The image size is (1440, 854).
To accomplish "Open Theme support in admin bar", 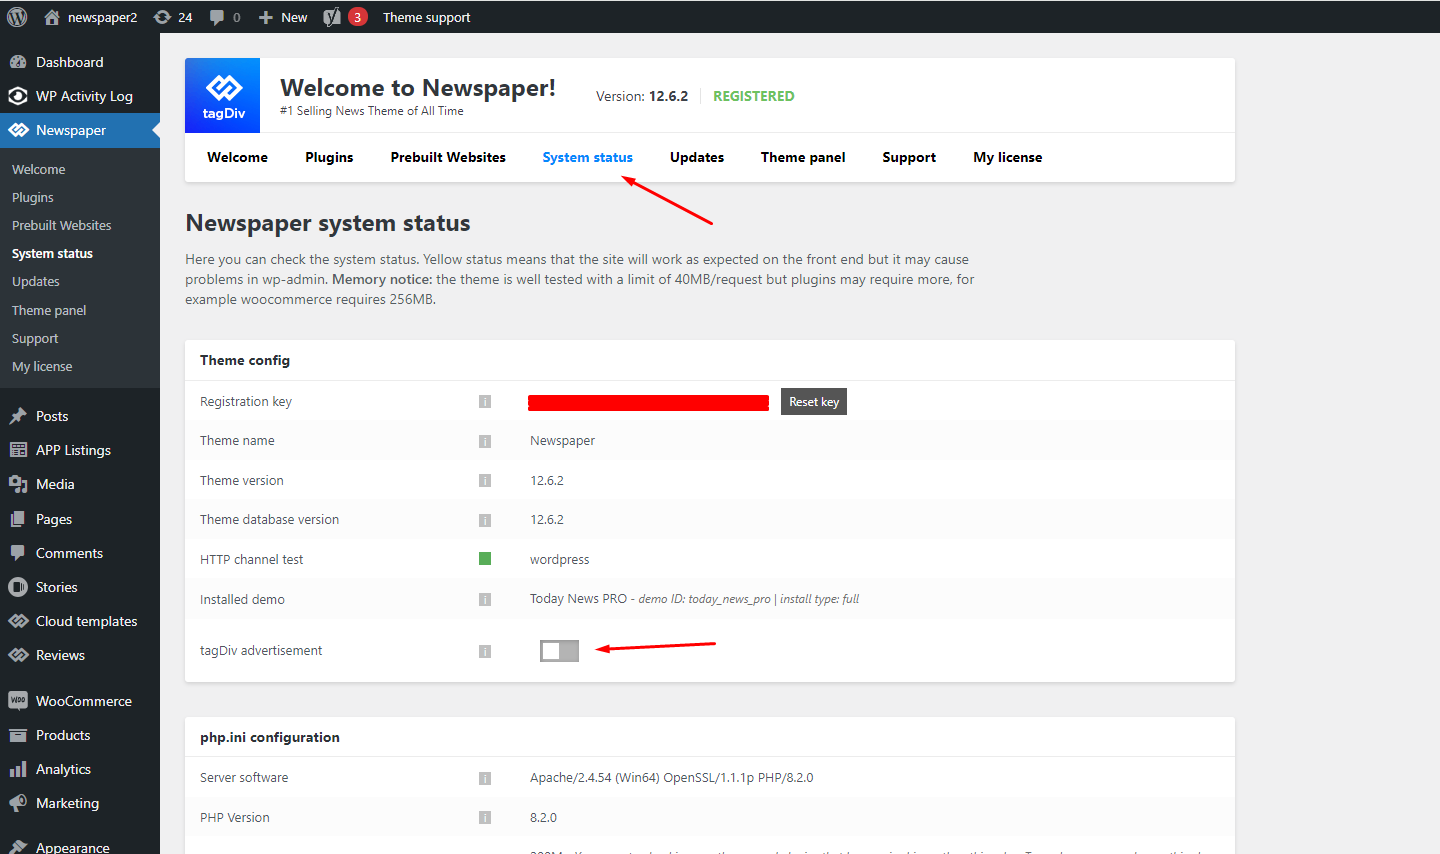I will [x=426, y=17].
